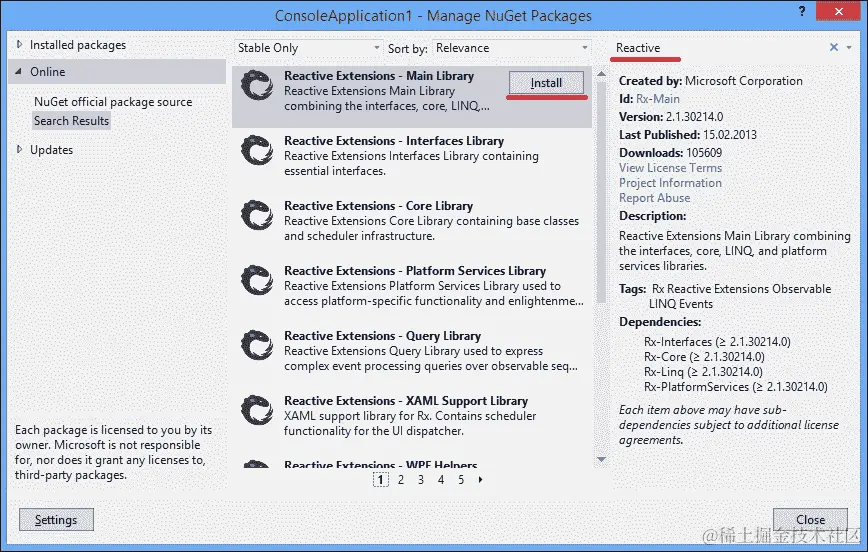Close the Manage NuGet Packages dialog via Close button
This screenshot has height=552, width=868.
tap(810, 520)
